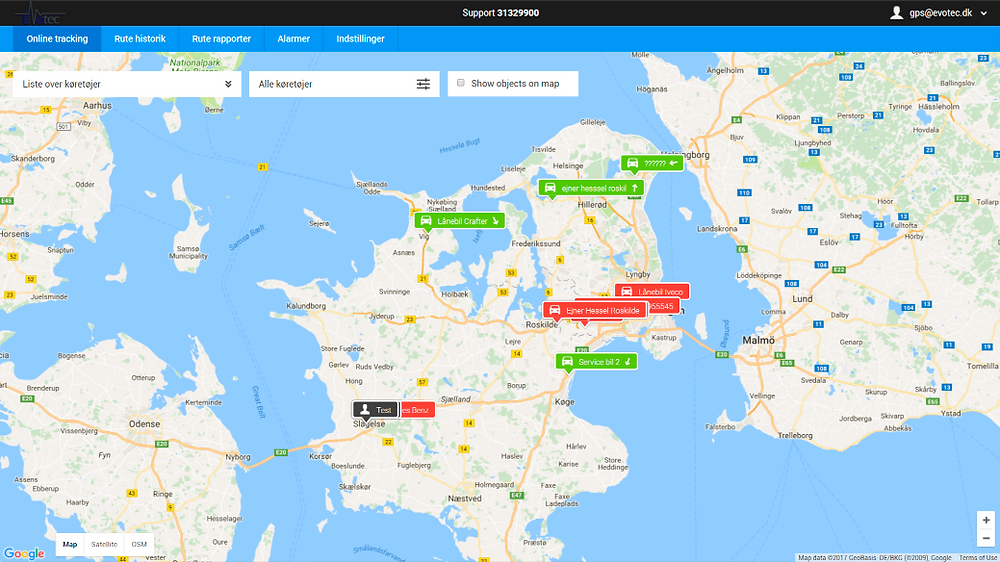Select Lånebil Crafter vehicle marker
The height and width of the screenshot is (562, 1000).
click(x=460, y=221)
